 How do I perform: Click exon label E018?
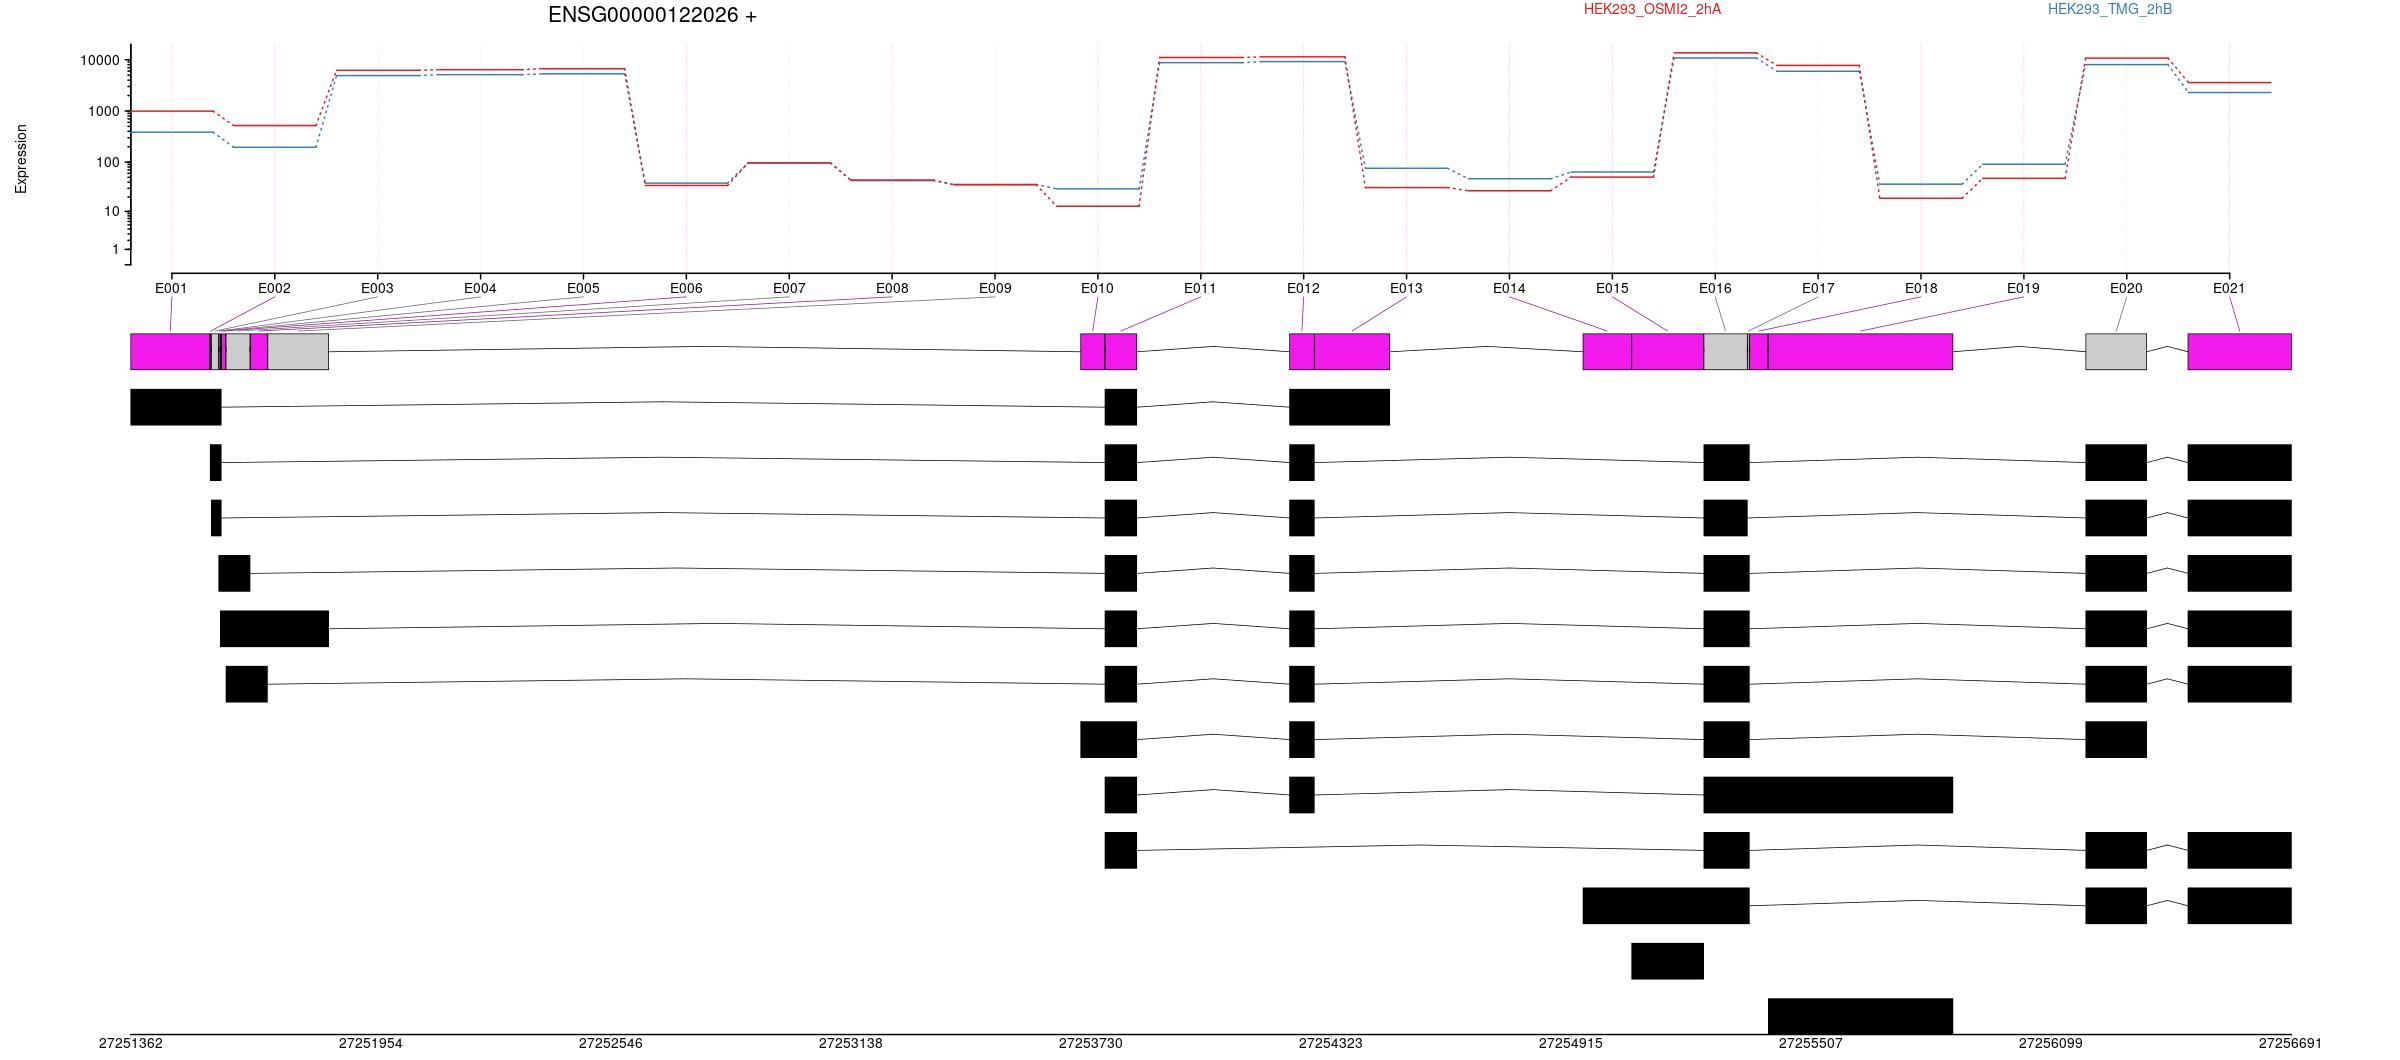1921,288
